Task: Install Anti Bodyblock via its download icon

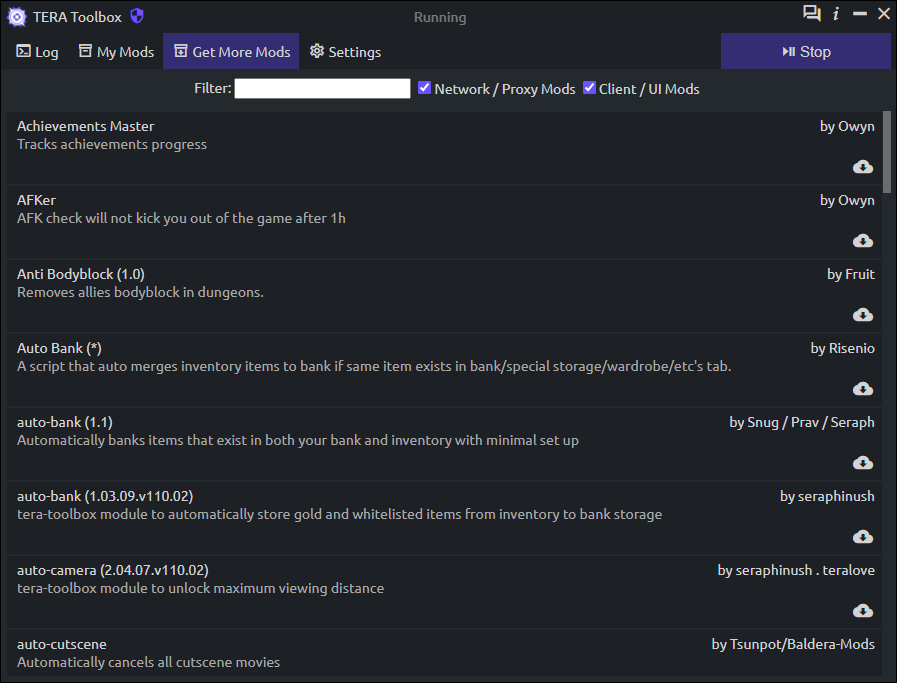Action: pos(863,315)
